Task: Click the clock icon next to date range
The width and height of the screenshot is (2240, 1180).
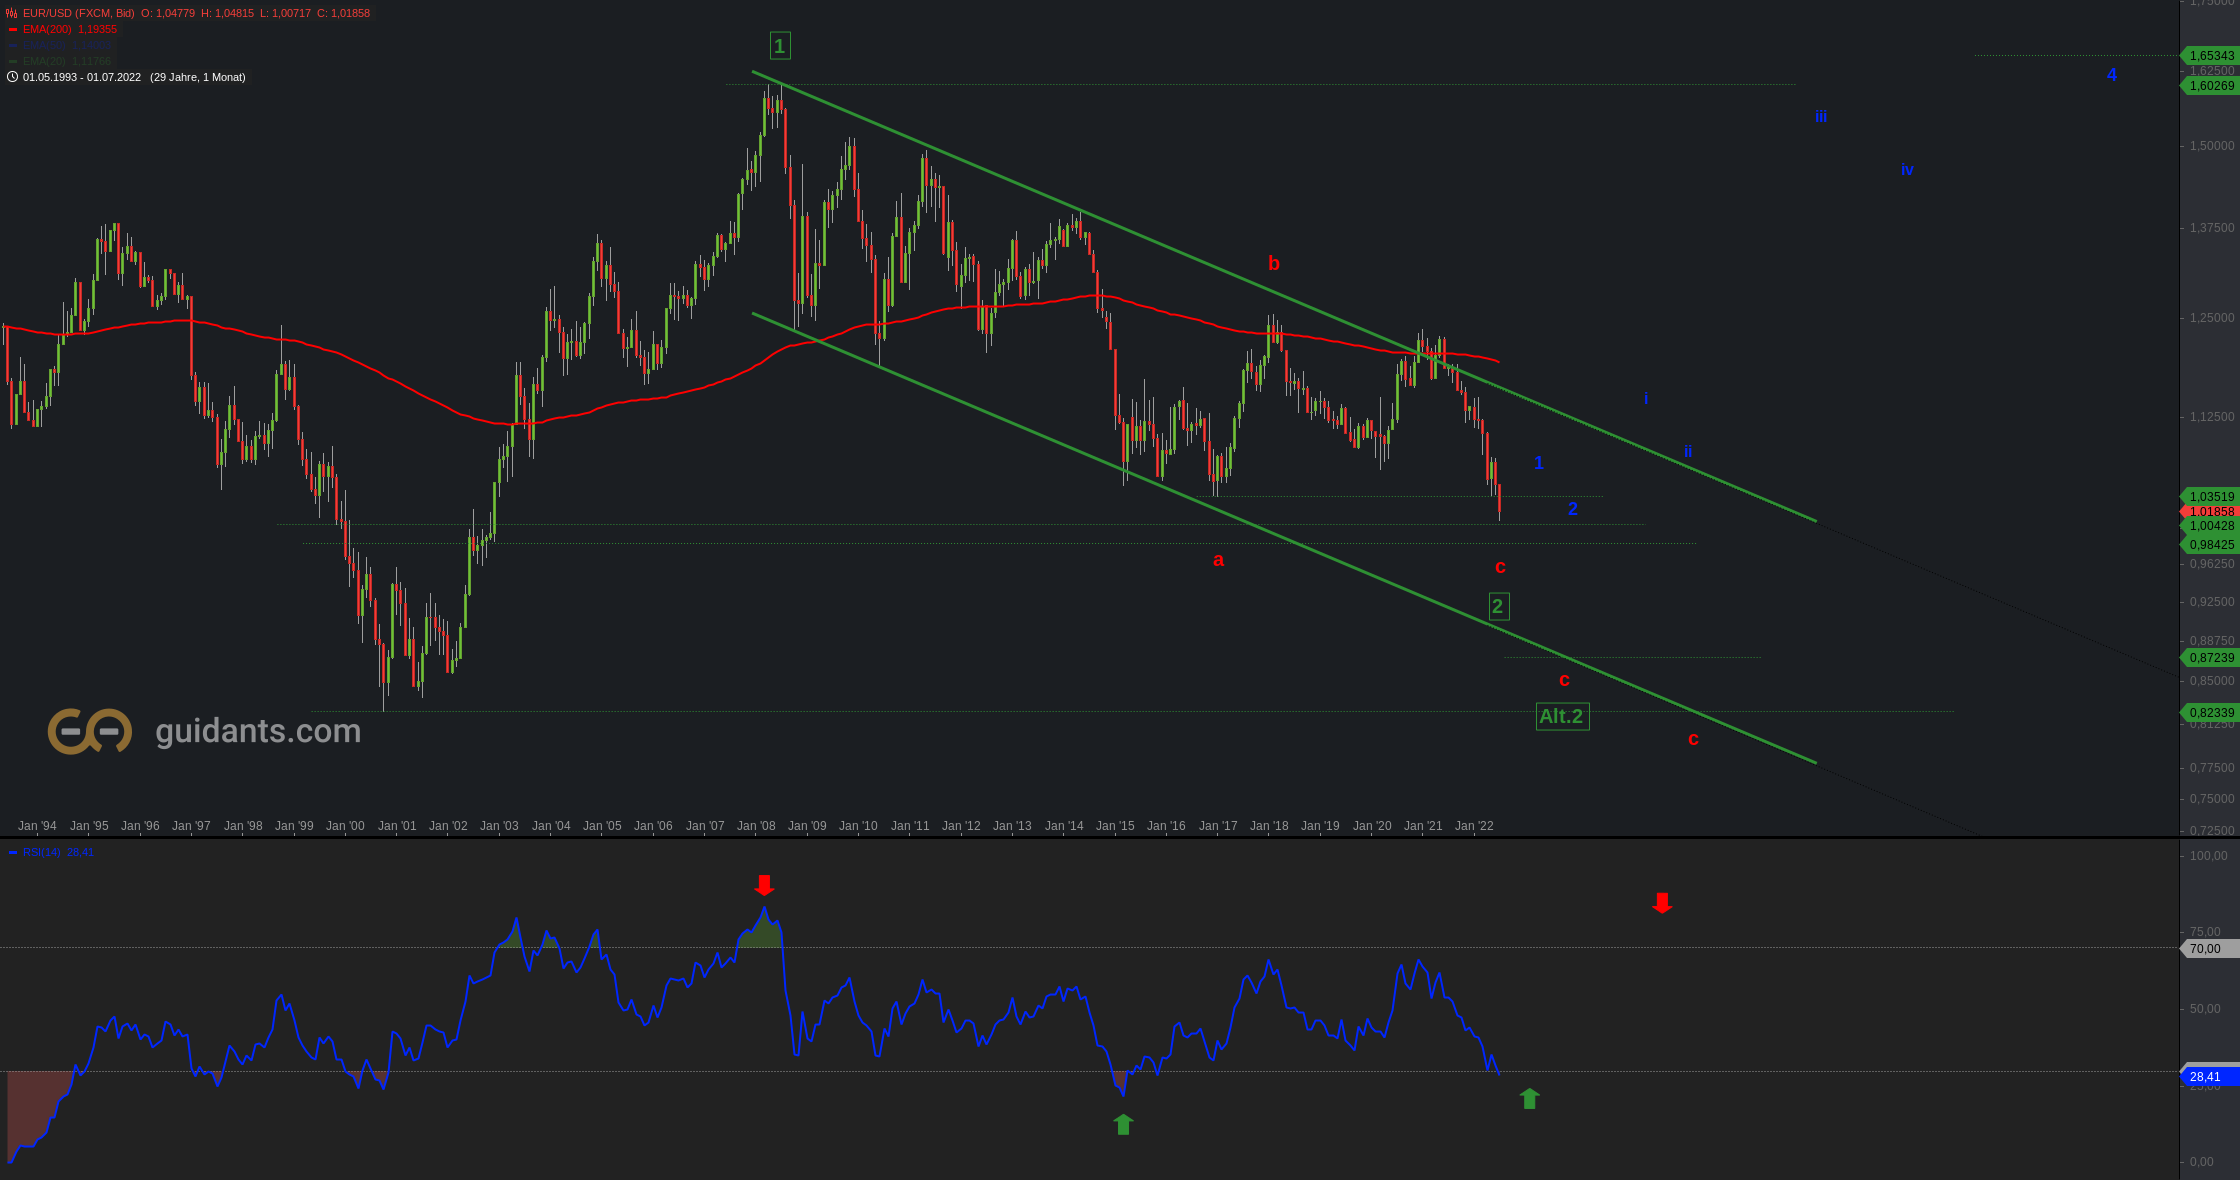Action: coord(12,77)
